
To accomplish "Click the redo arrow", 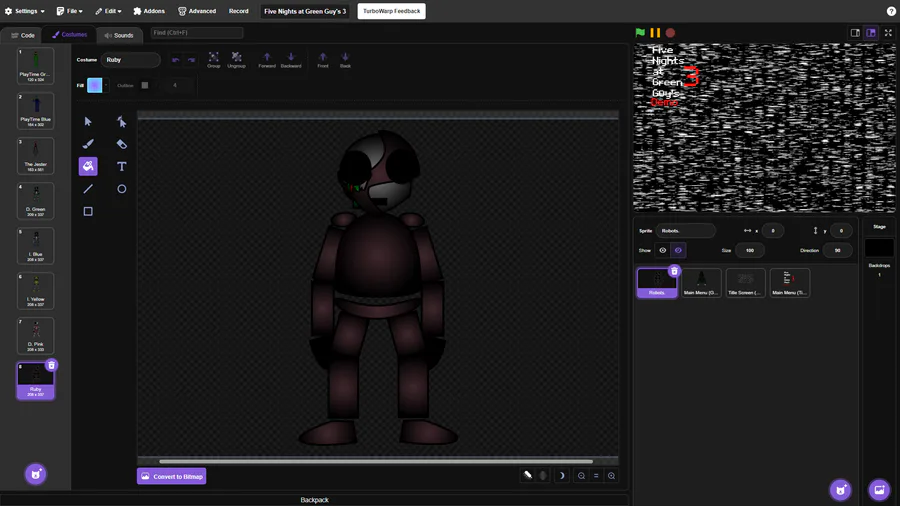I will pyautogui.click(x=191, y=60).
